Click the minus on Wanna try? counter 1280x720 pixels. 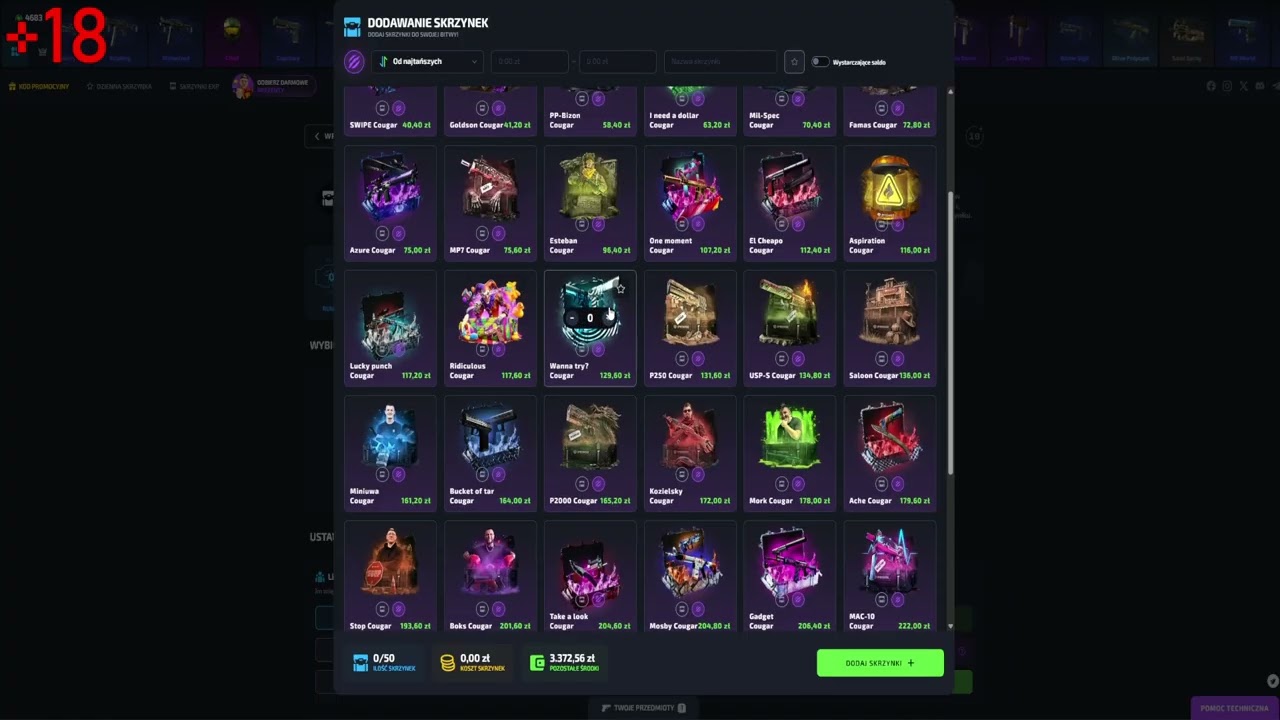point(572,318)
